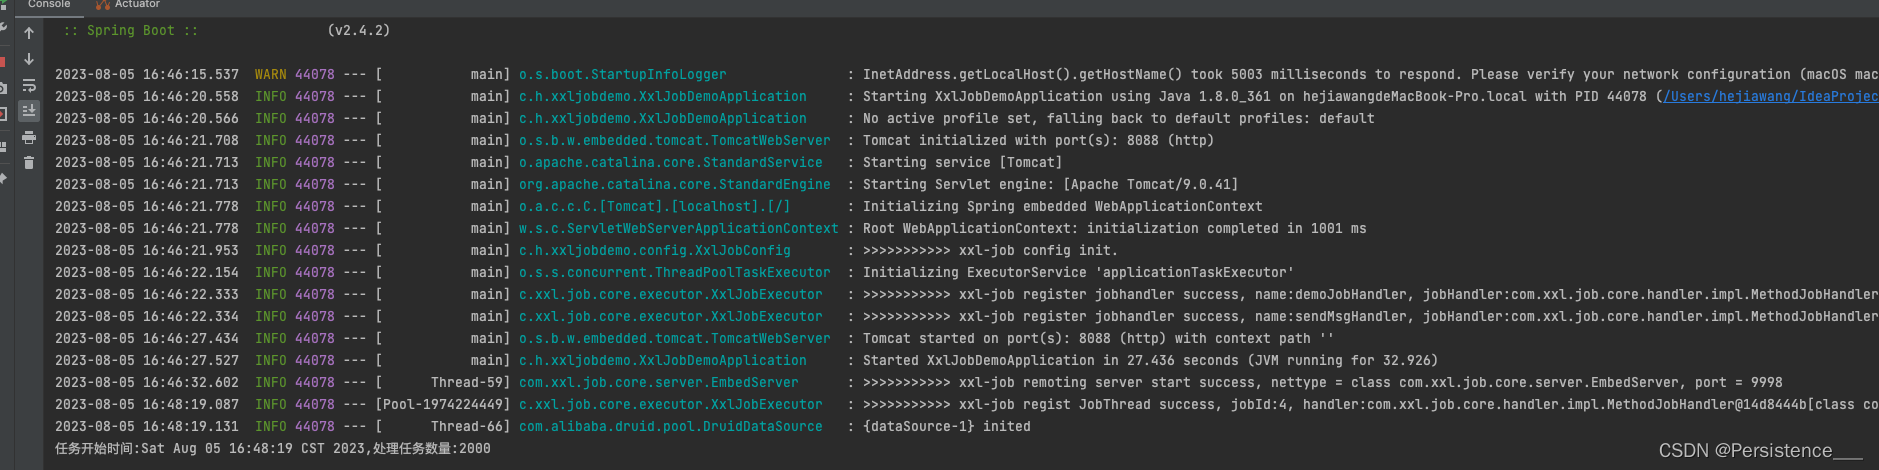
Task: Click the 'Thread-66]' thread name
Action: click(x=471, y=426)
